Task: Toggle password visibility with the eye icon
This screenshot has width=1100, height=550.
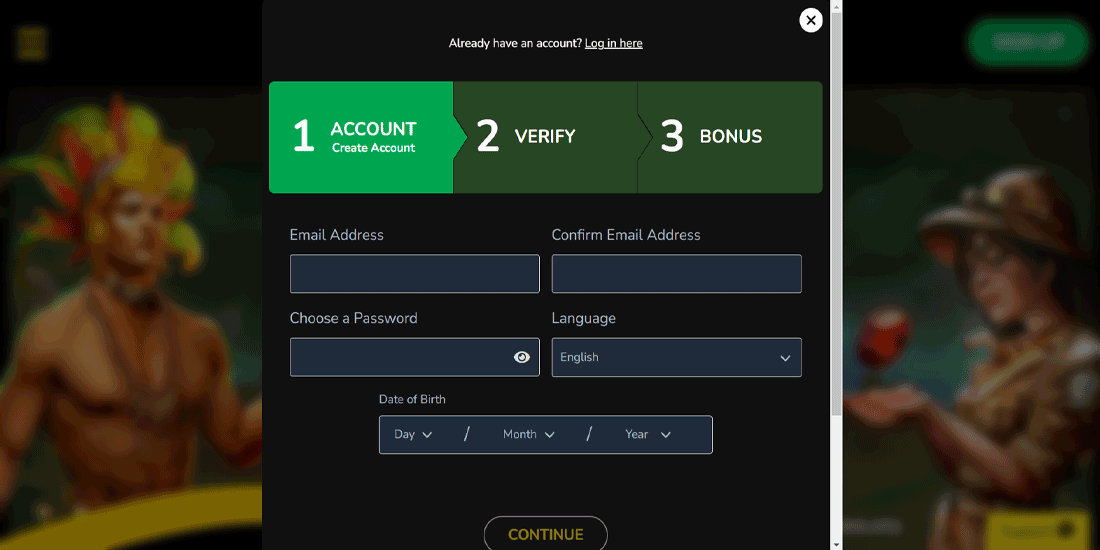Action: 521,357
